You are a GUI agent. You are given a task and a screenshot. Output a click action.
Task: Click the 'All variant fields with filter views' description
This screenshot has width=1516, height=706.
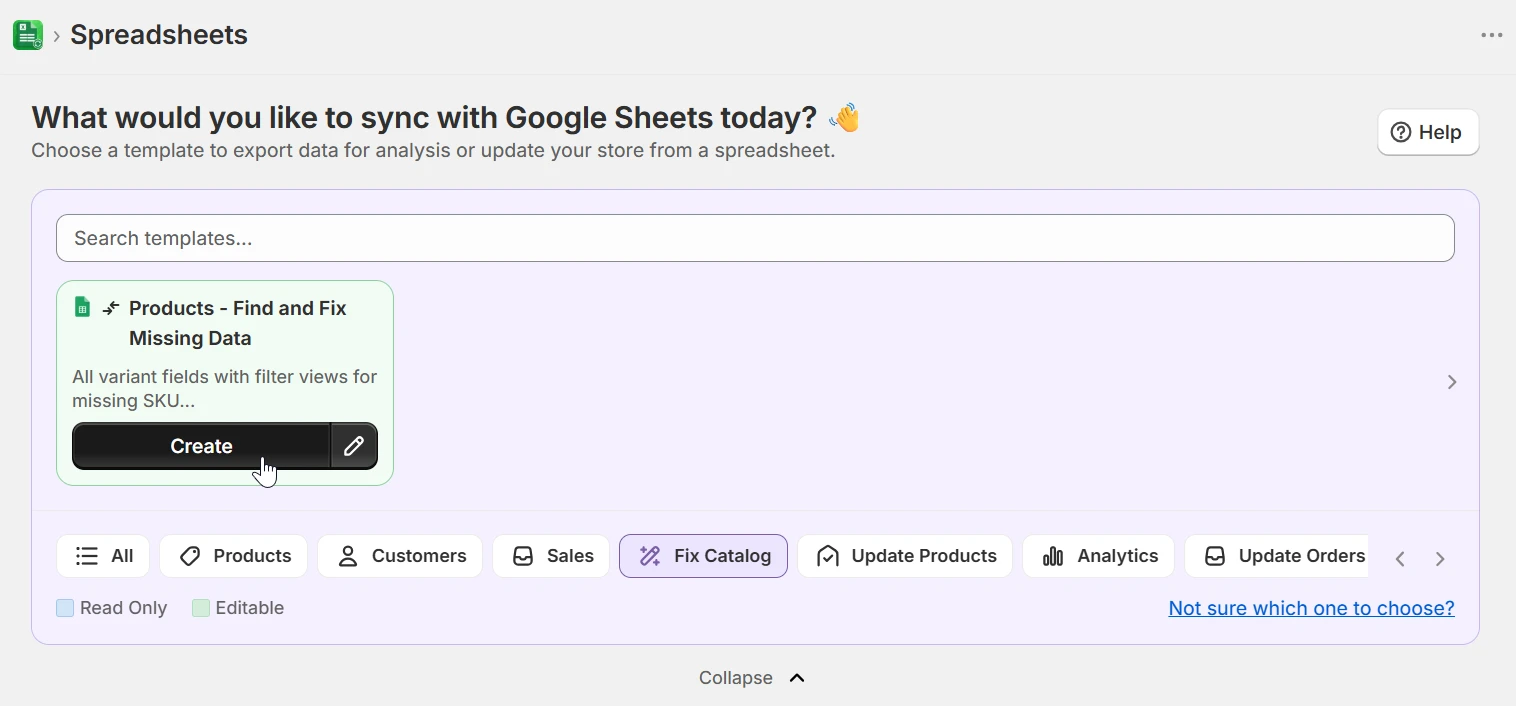(225, 389)
